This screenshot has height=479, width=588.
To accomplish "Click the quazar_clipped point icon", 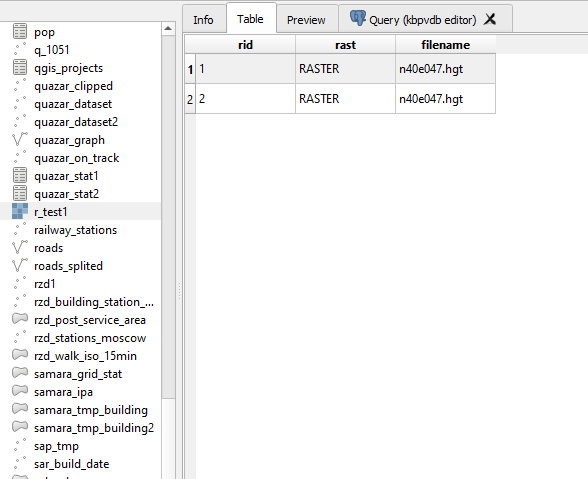I will tap(20, 86).
